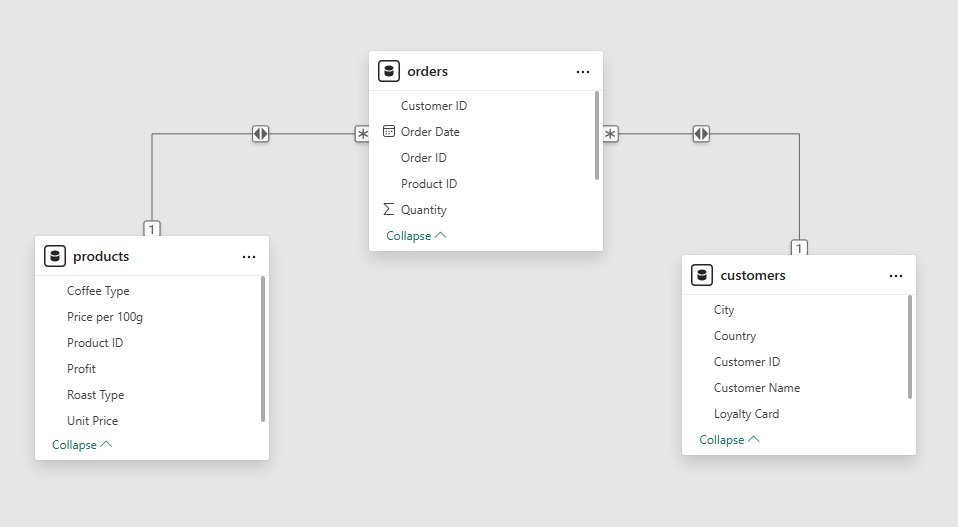Collapse the orders table
This screenshot has height=527, width=958.
416,236
